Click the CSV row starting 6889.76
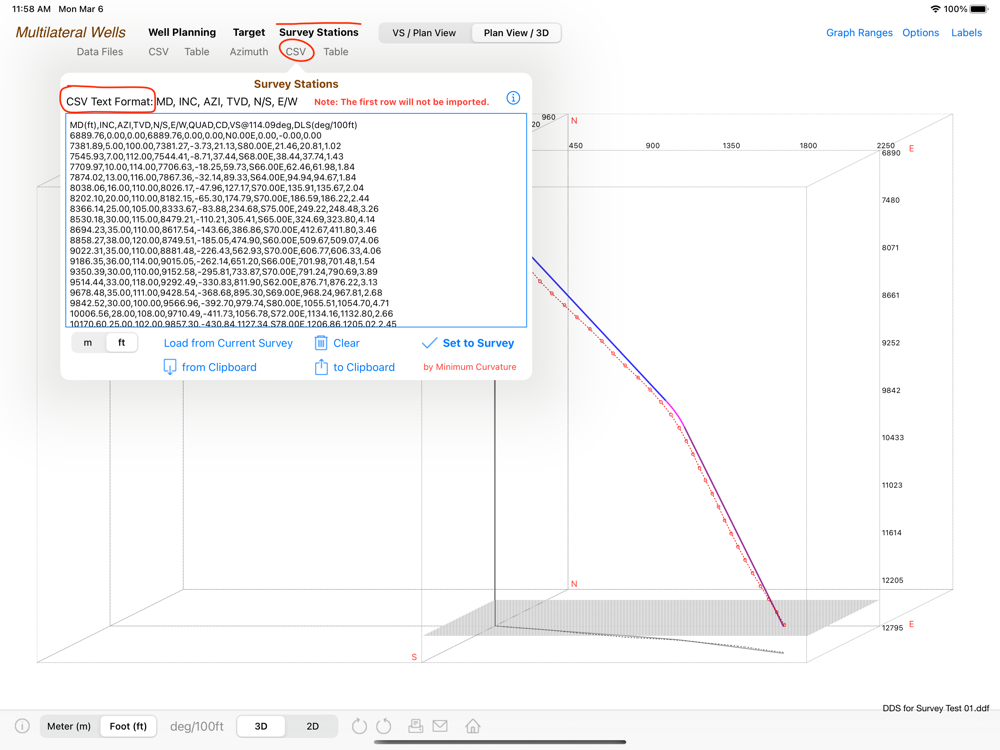The width and height of the screenshot is (1000, 750). [x=196, y=135]
